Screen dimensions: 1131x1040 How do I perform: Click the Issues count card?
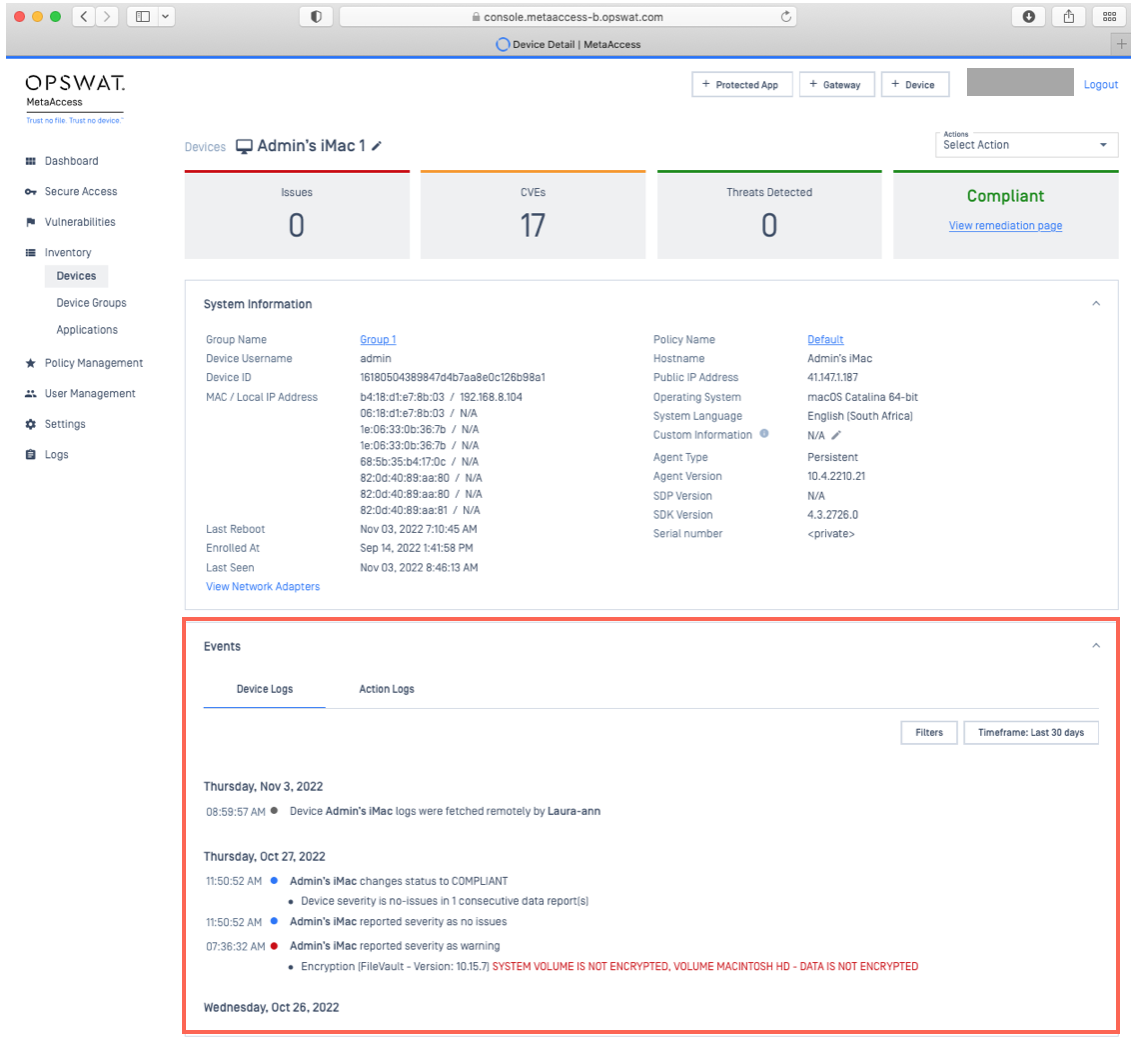click(297, 215)
